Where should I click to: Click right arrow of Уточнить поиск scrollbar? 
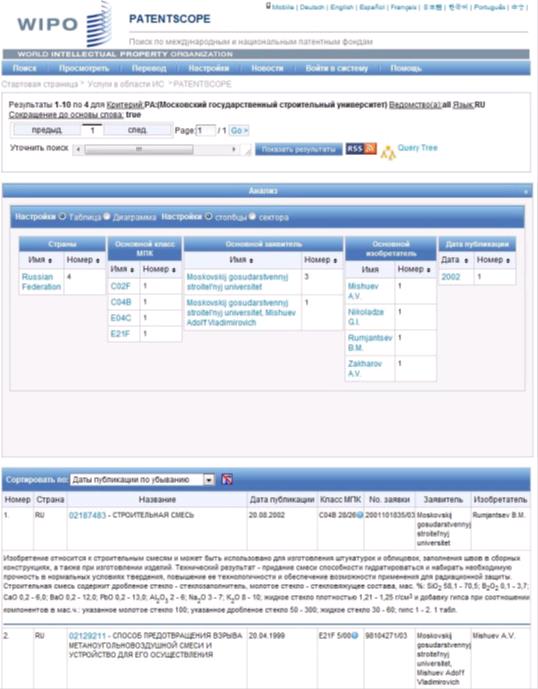point(233,149)
